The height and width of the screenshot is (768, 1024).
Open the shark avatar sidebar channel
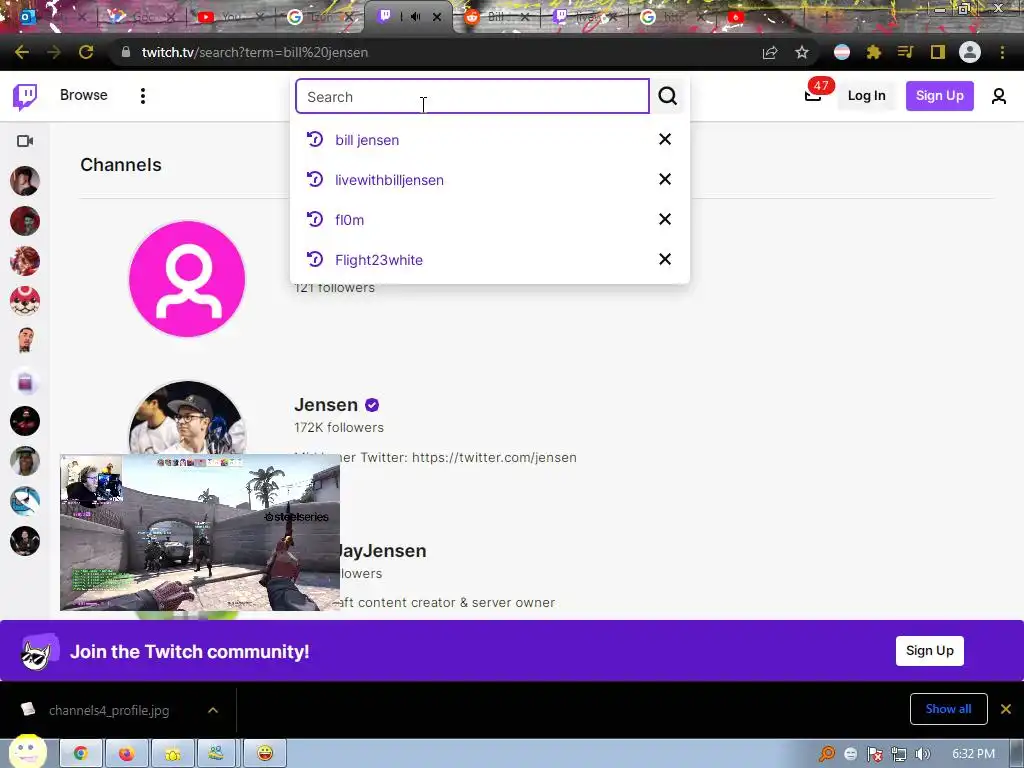coord(25,501)
